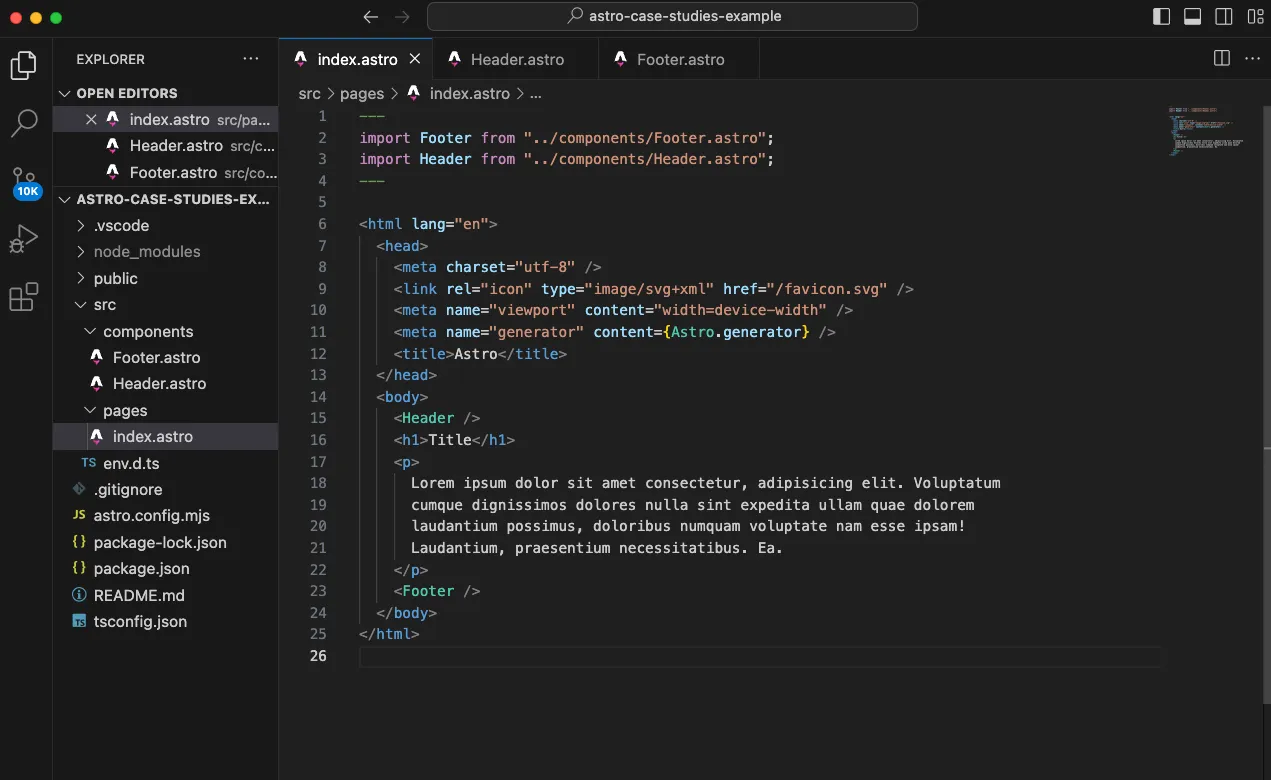Open the .gitignore file
1271x780 pixels.
(165, 489)
